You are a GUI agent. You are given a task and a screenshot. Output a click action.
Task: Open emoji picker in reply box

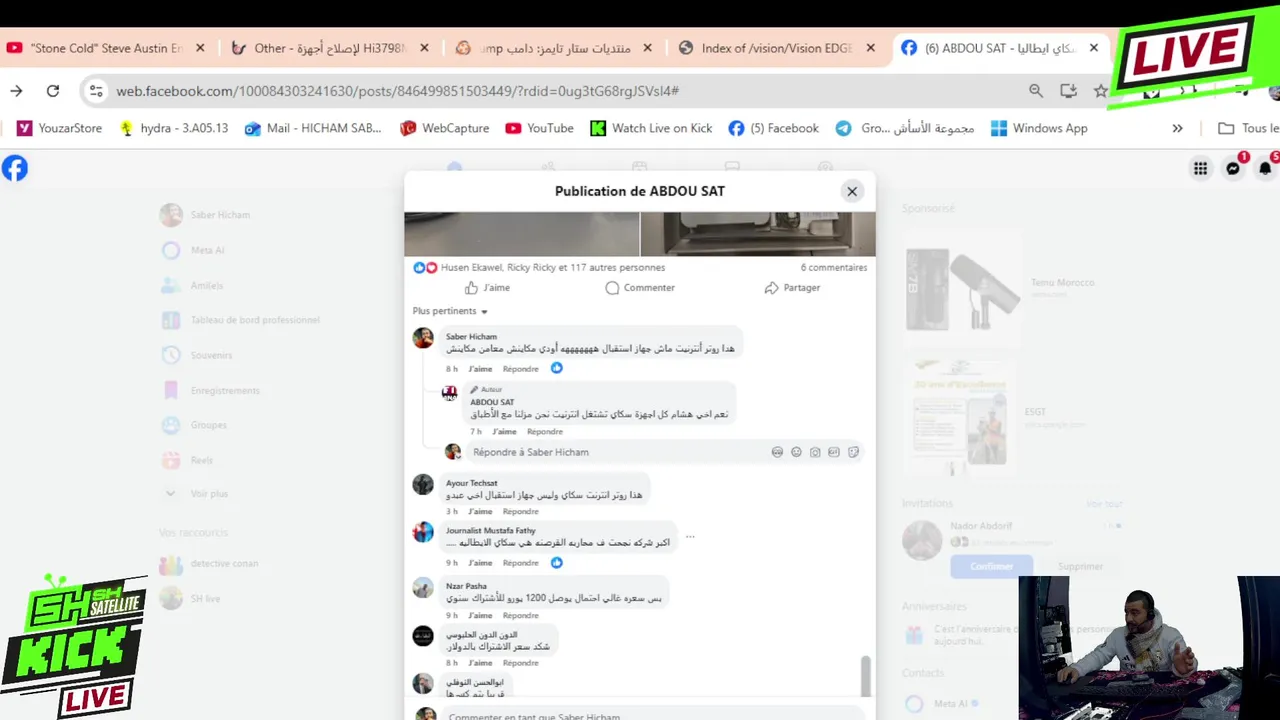point(796,452)
